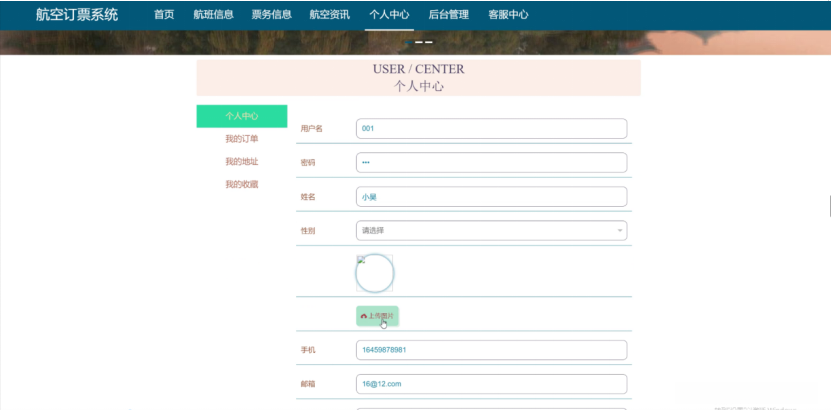Click the 手机 phone number field
Viewport: 831px width, 413px height.
tap(490, 350)
